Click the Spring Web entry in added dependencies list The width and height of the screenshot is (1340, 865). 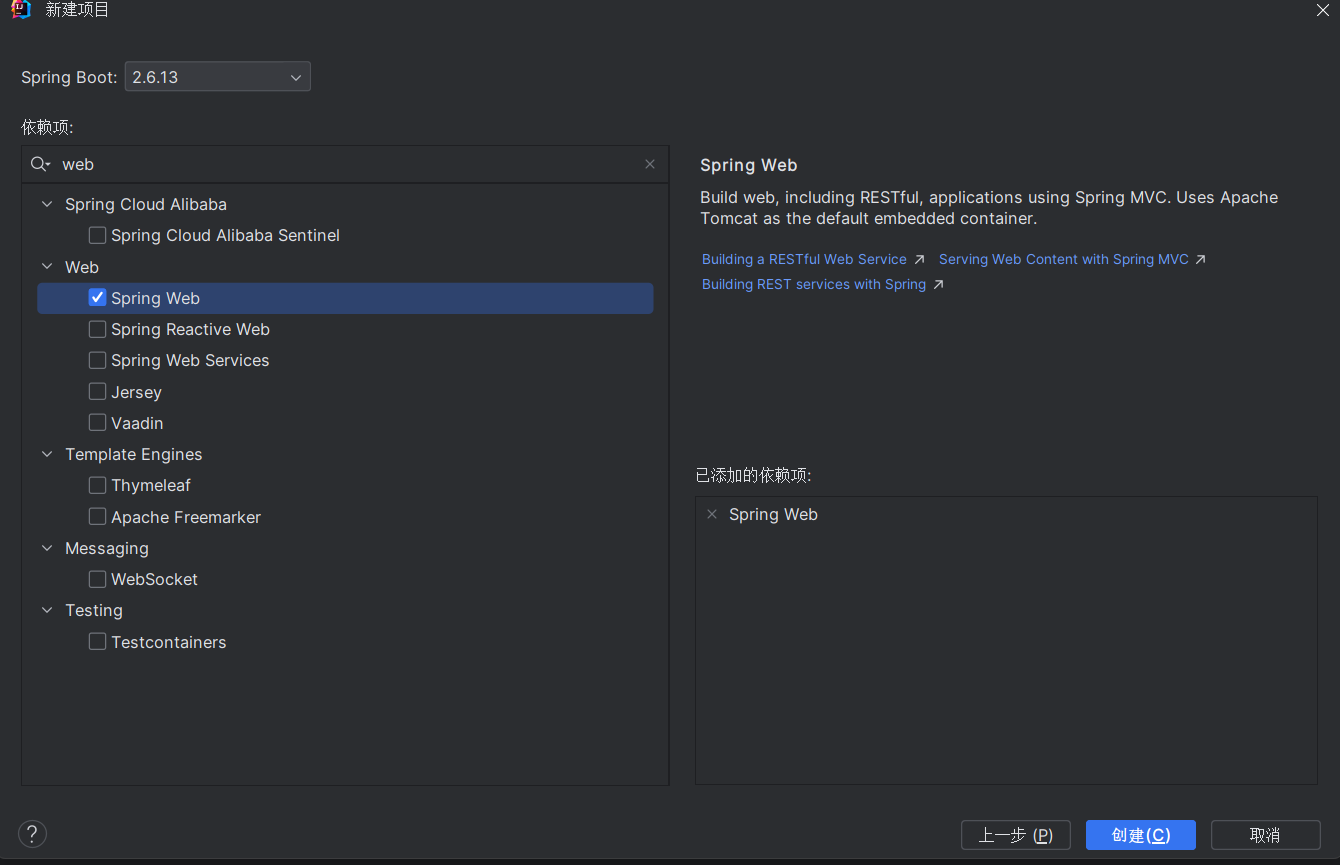(x=773, y=514)
